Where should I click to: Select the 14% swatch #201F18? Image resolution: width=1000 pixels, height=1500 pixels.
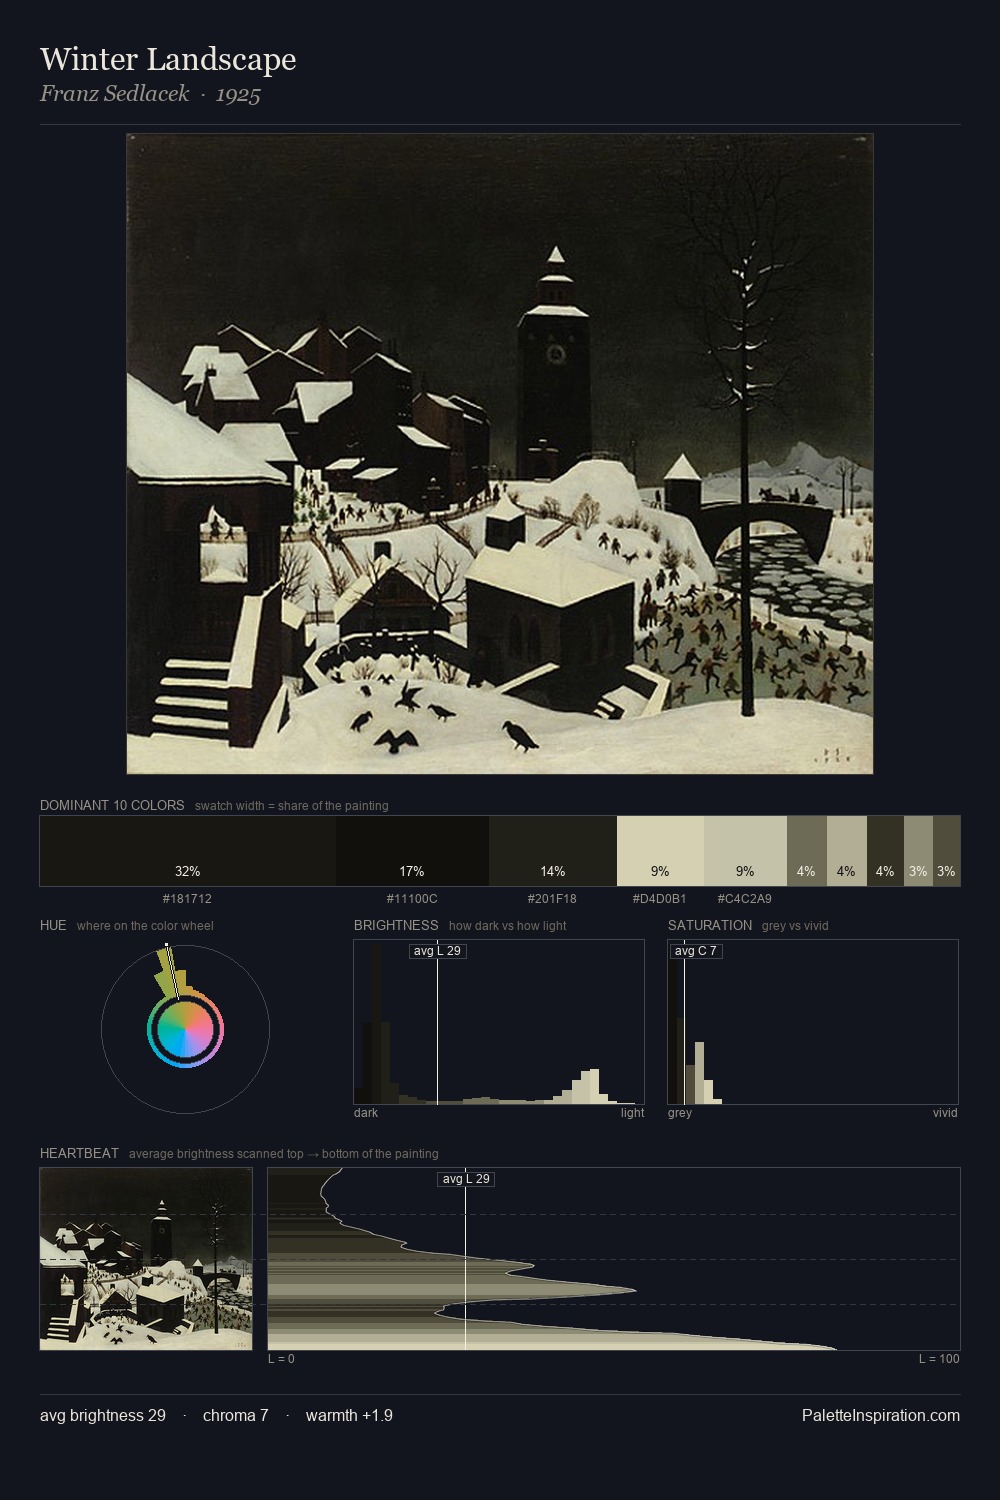[553, 851]
